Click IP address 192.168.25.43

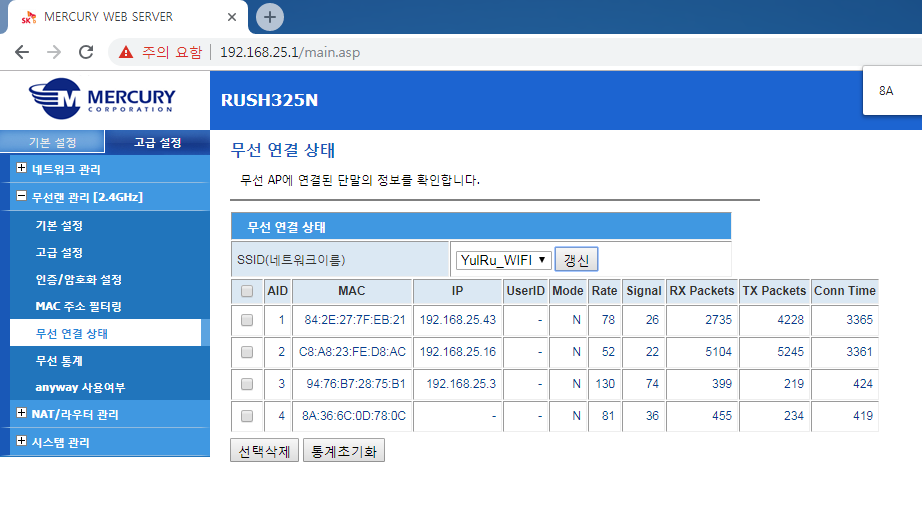click(457, 320)
